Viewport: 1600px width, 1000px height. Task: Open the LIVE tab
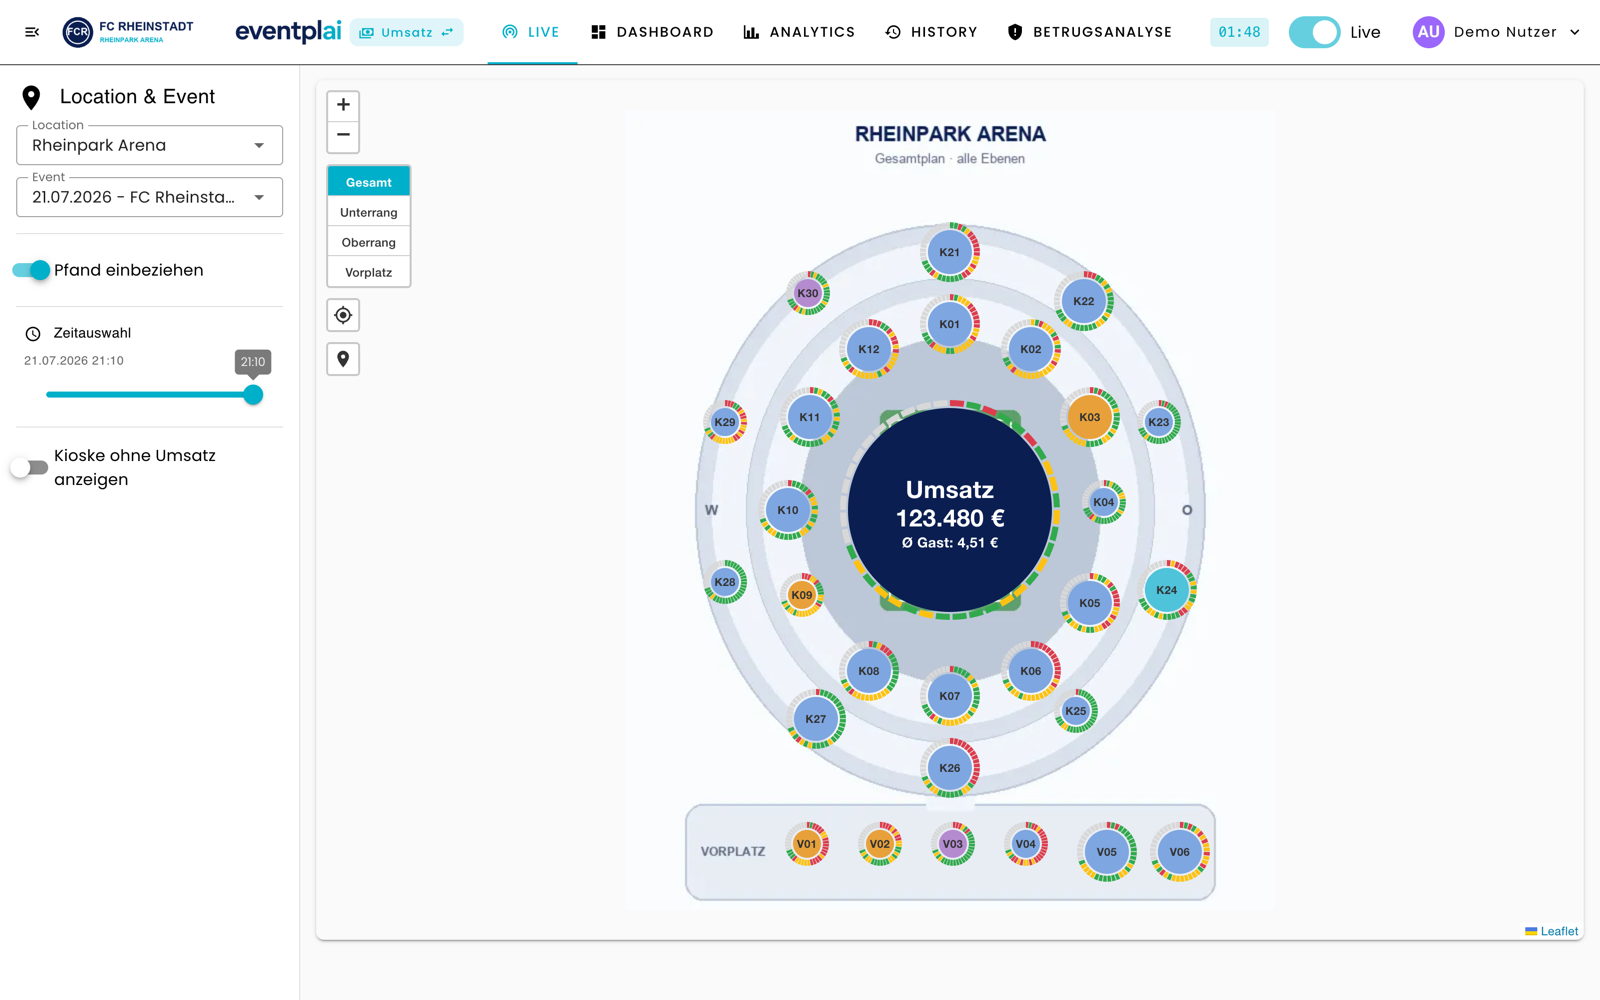tap(531, 32)
